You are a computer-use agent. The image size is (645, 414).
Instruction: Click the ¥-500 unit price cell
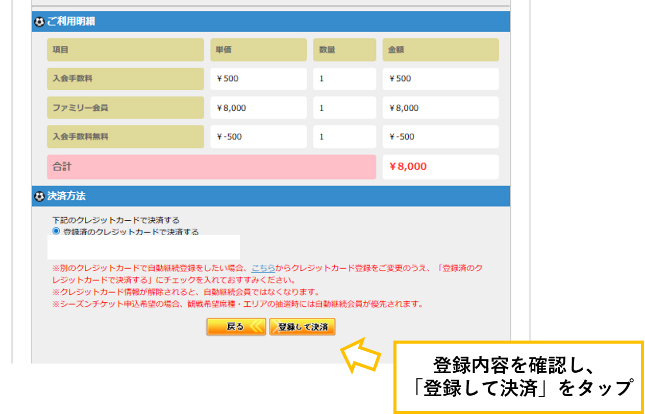pyautogui.click(x=258, y=137)
